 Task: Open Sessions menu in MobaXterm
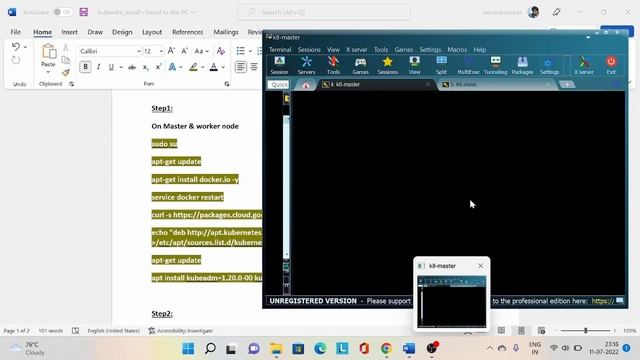click(x=309, y=49)
